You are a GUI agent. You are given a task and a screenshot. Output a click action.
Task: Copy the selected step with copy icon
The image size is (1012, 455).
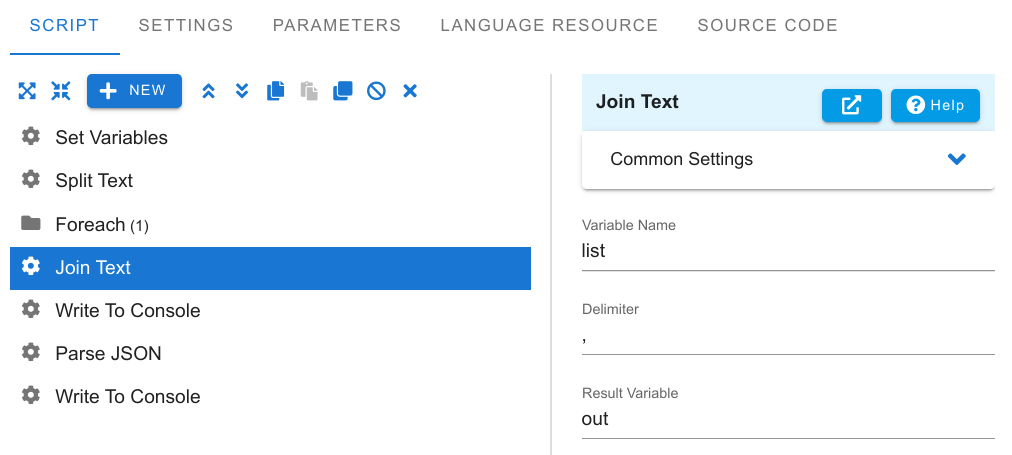tap(276, 91)
